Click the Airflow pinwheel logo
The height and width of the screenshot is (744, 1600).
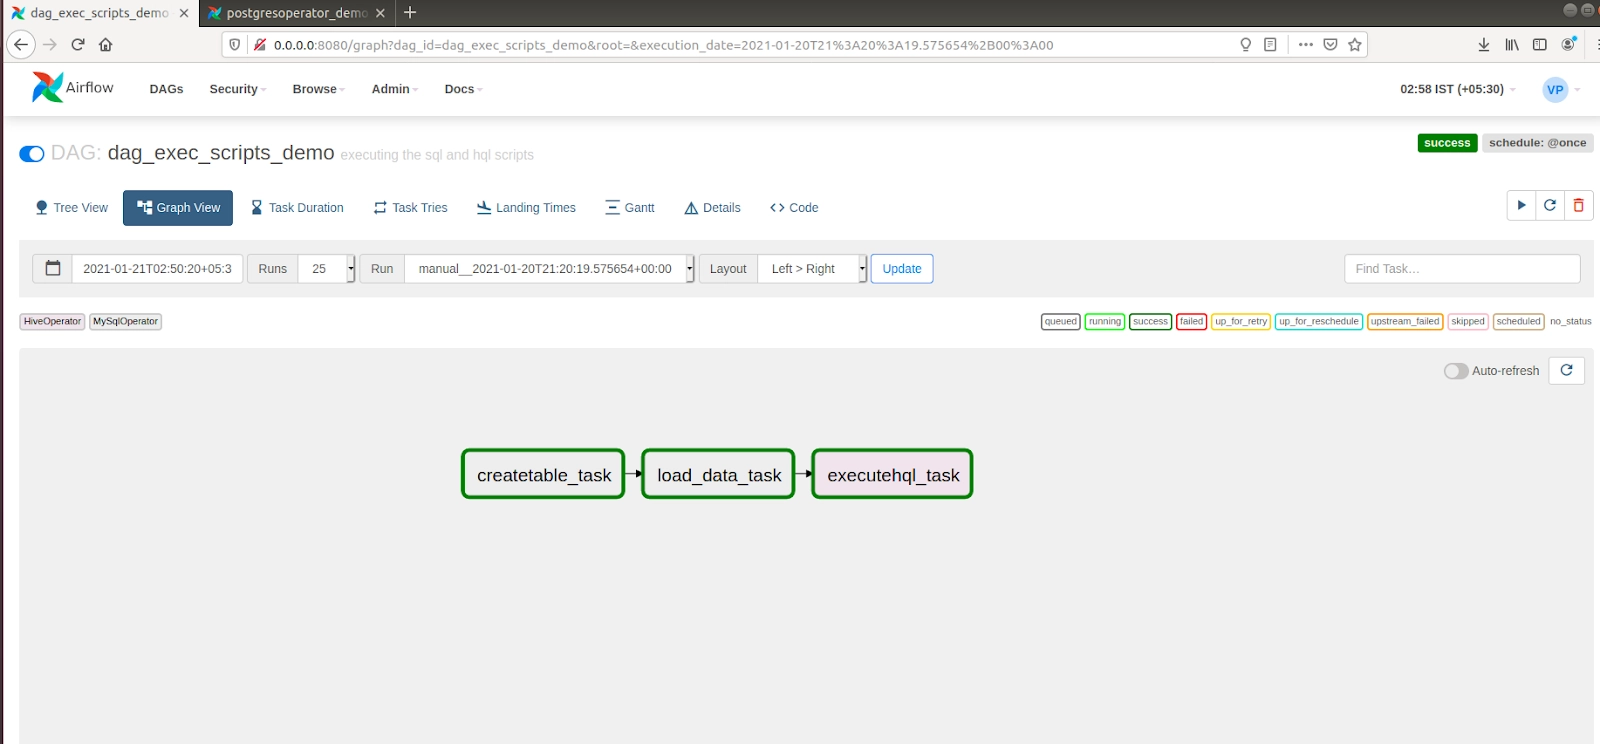tap(47, 88)
